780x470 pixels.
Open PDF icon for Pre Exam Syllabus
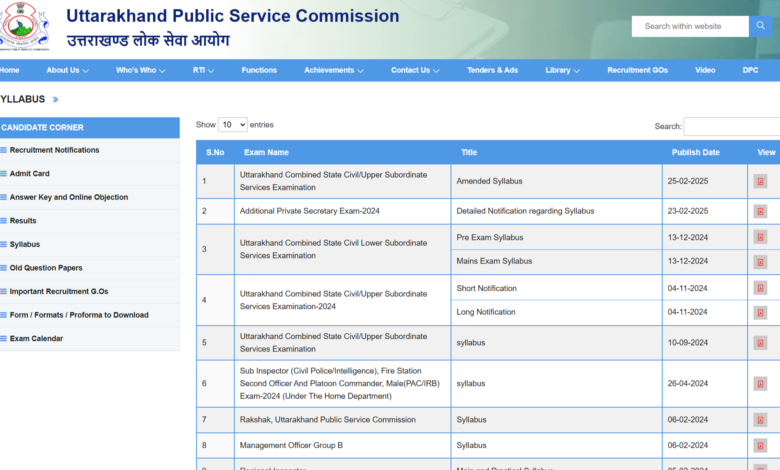[760, 238]
